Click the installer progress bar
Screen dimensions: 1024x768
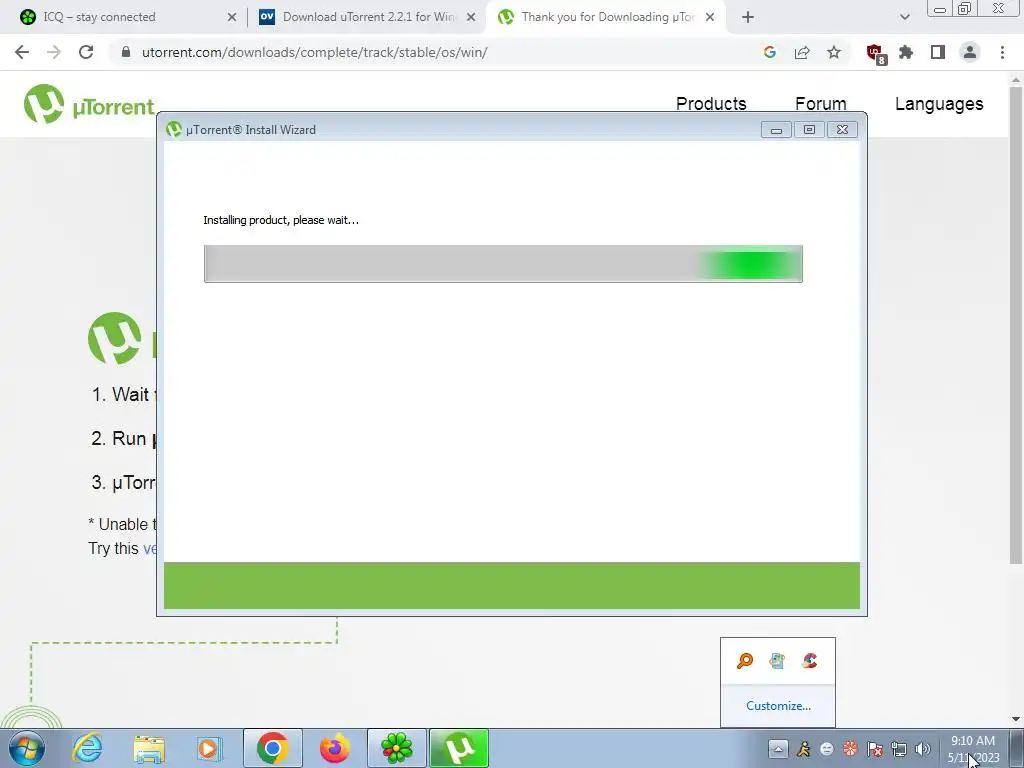[x=503, y=264]
